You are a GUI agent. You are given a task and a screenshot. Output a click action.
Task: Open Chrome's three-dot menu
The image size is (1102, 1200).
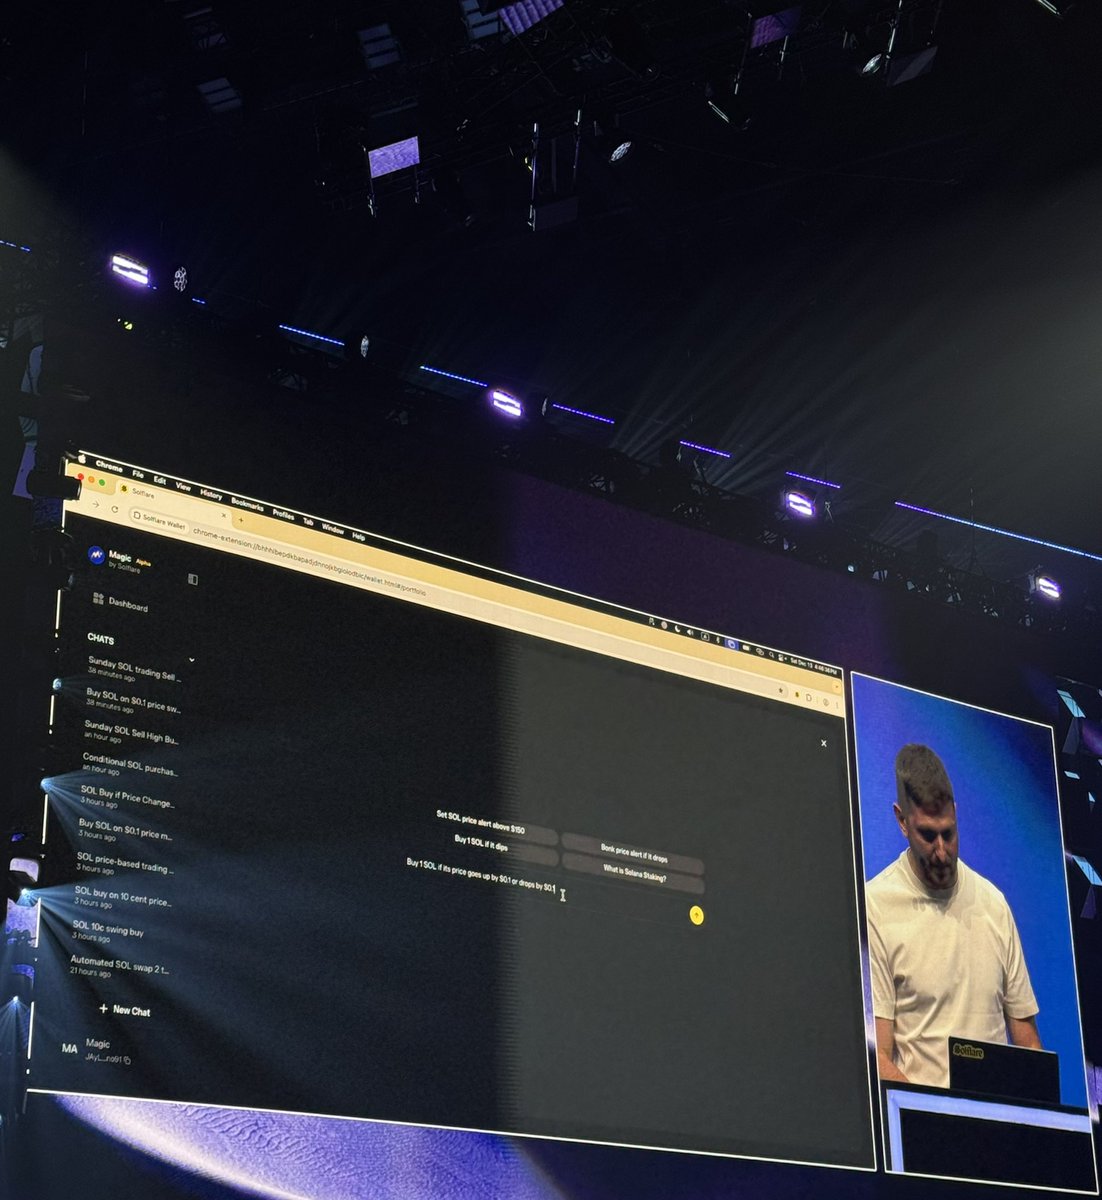pos(836,705)
